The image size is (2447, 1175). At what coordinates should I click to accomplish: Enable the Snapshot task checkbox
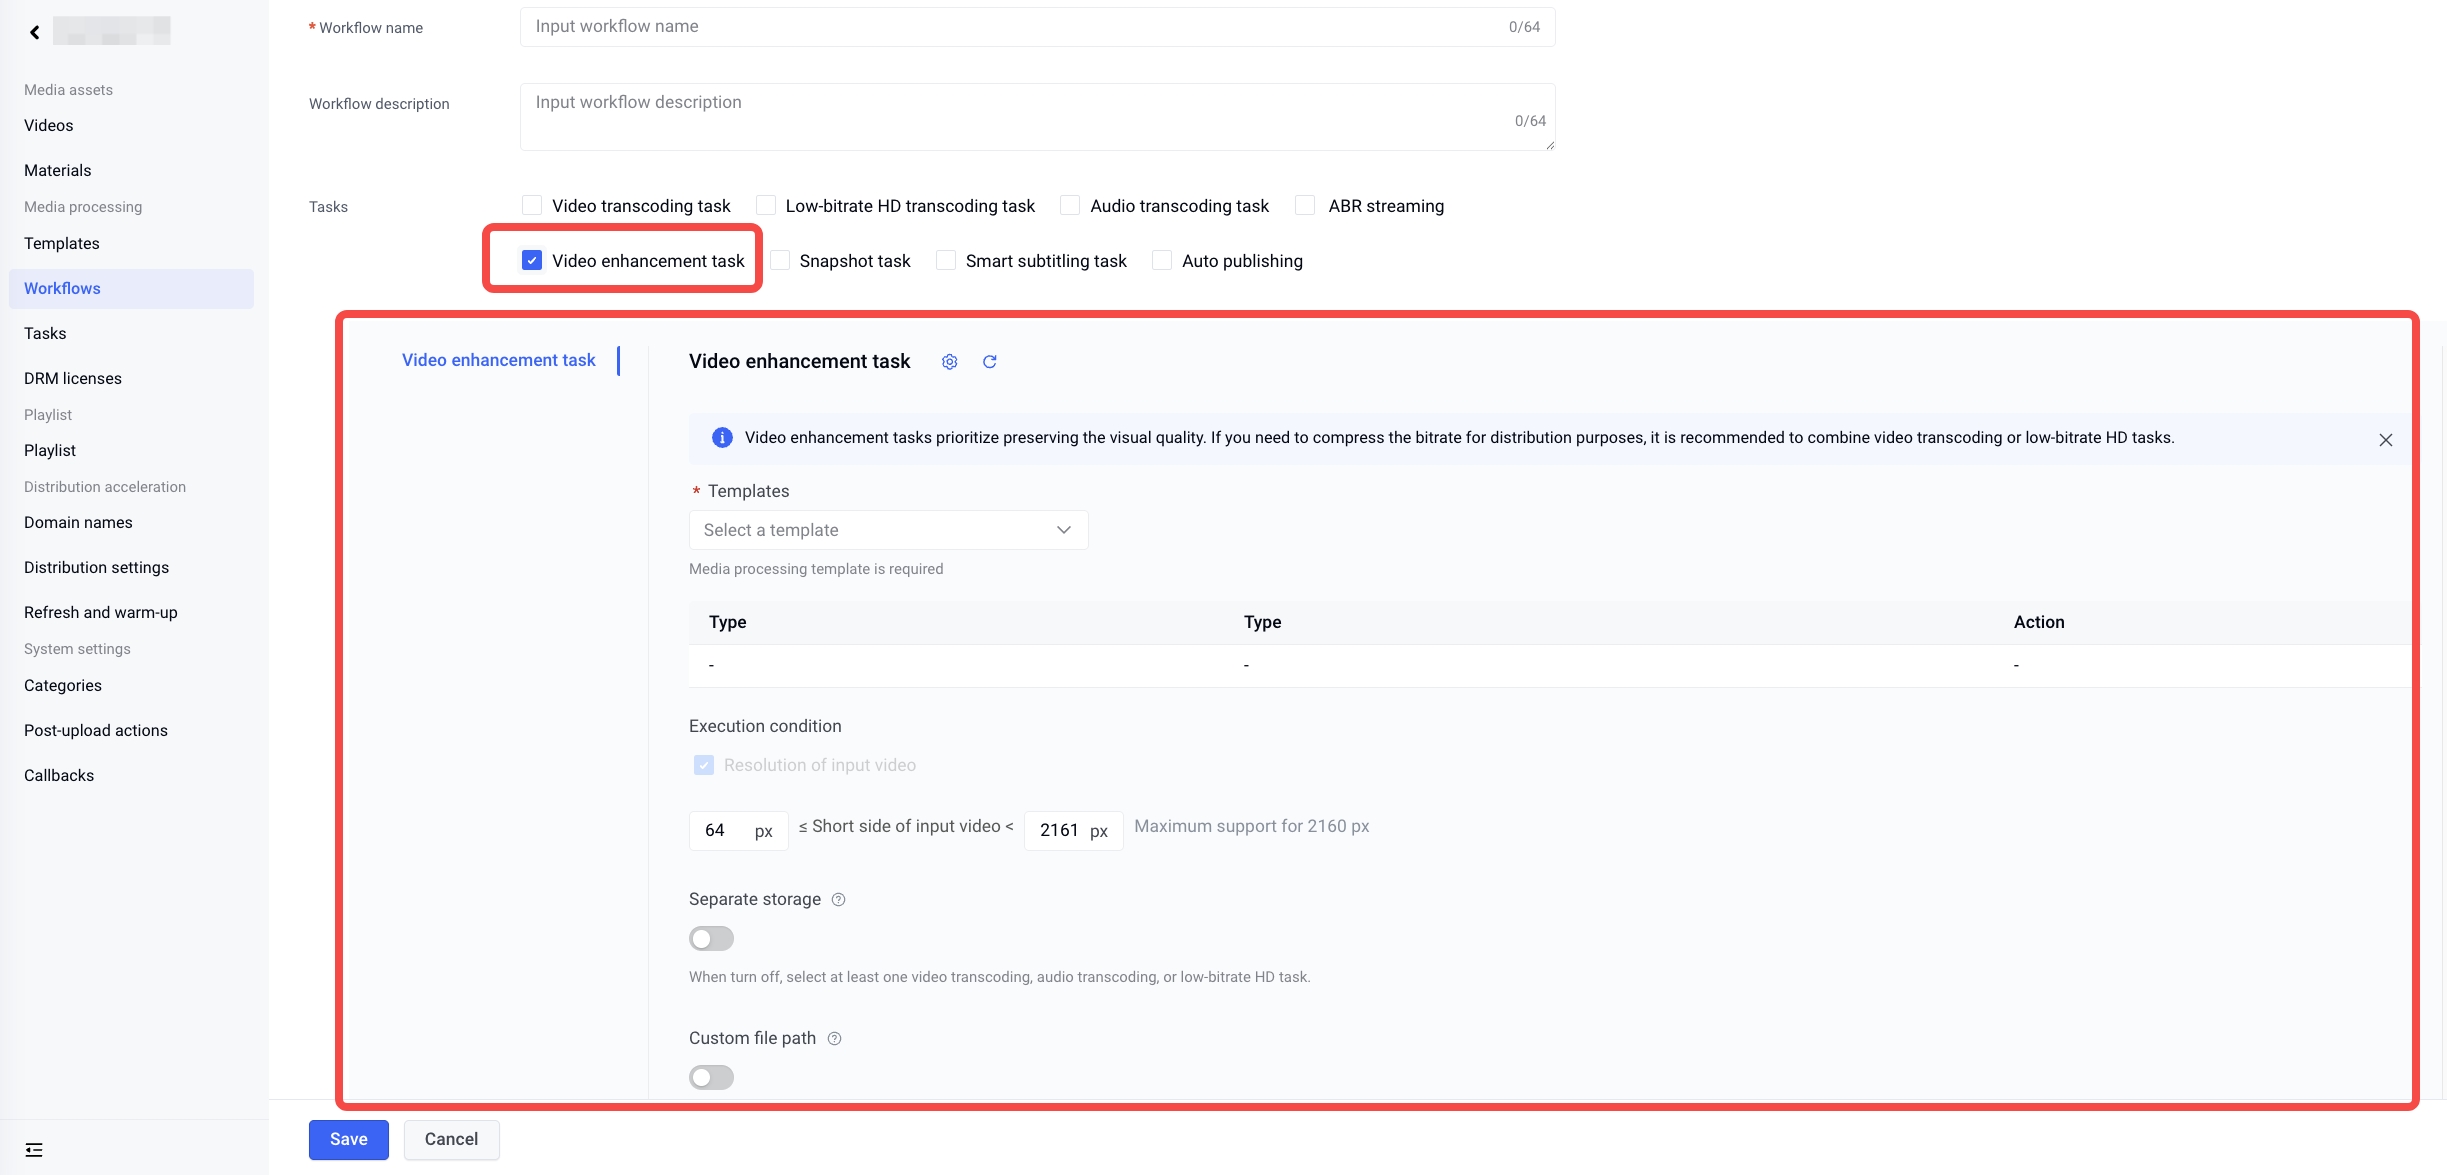[x=780, y=261]
